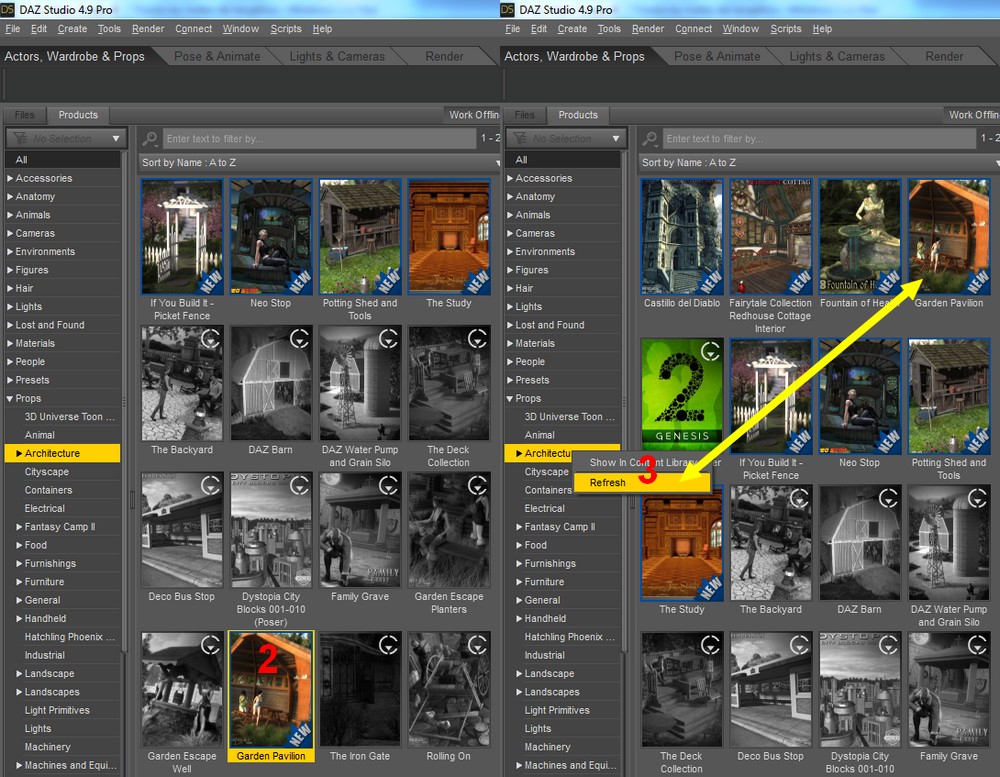Click circular icon on Dystopia City Blocks, left window
Image resolution: width=1000 pixels, height=777 pixels.
point(299,485)
